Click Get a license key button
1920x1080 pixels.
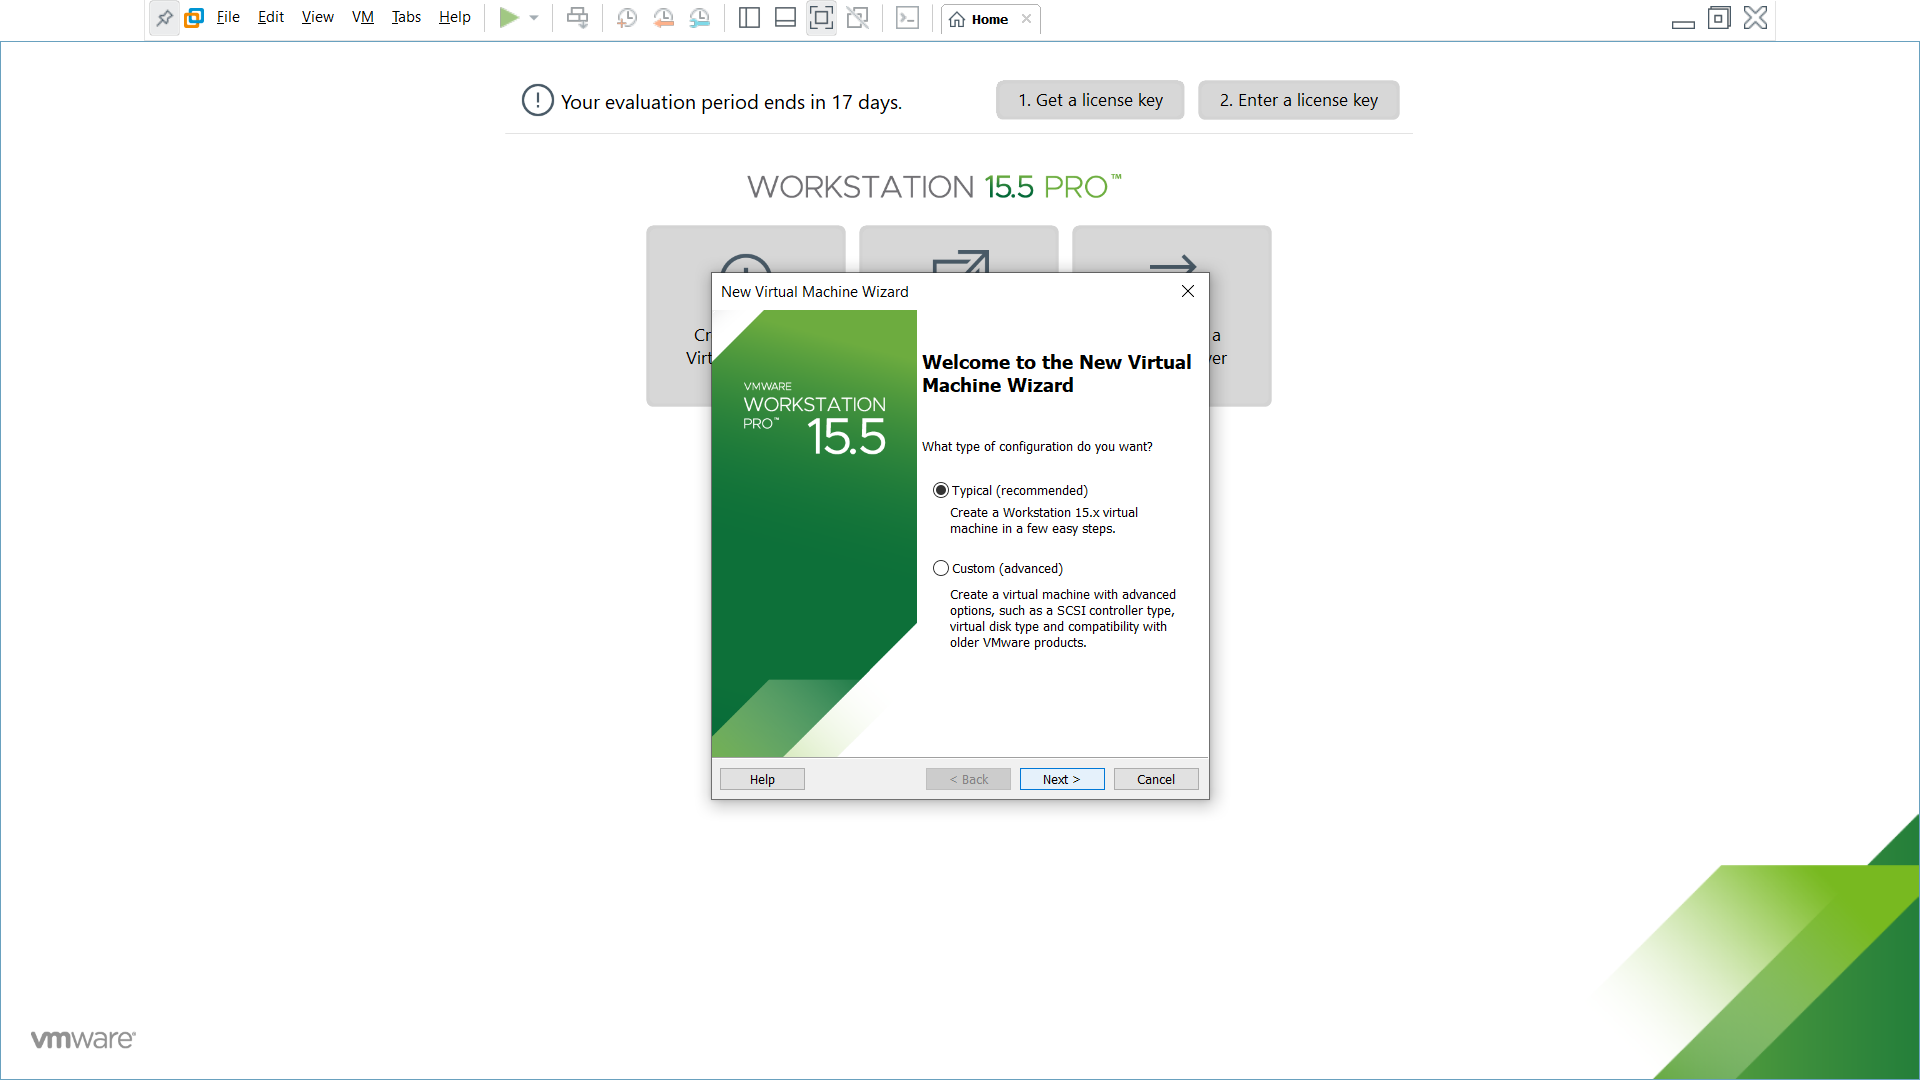[1090, 100]
